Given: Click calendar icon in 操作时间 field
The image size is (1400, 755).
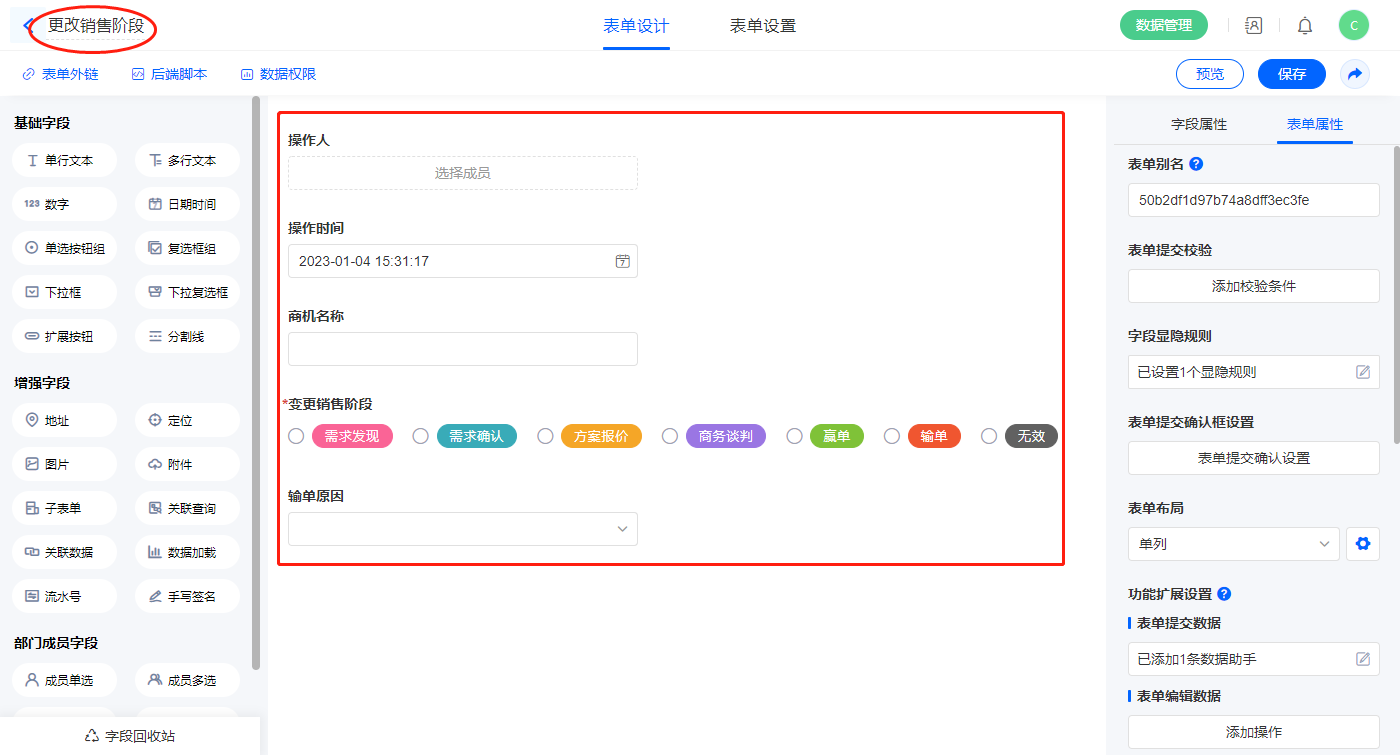Looking at the screenshot, I should tap(622, 261).
